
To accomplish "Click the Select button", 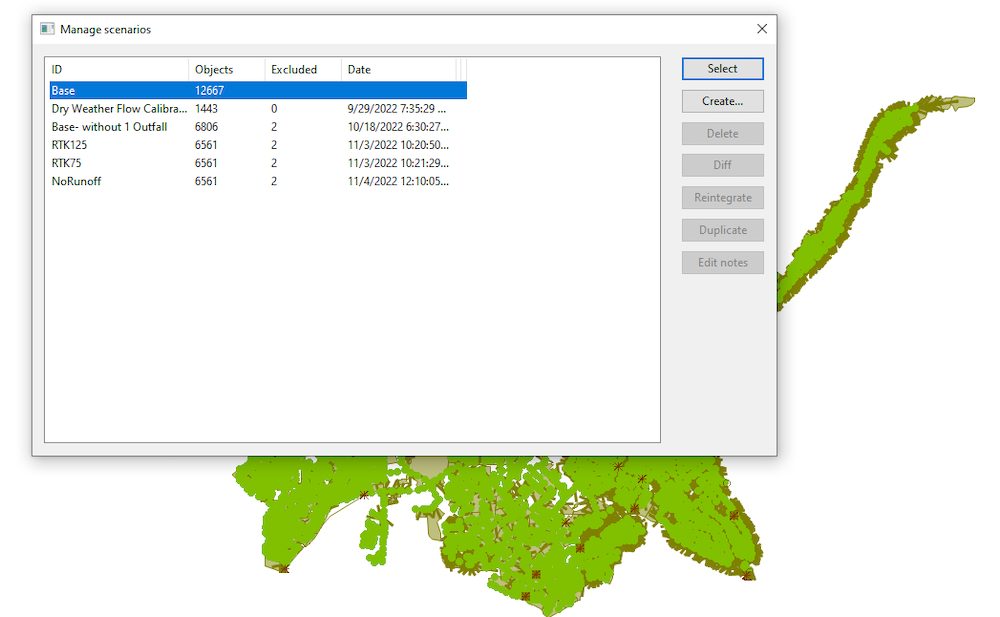I will tap(722, 69).
